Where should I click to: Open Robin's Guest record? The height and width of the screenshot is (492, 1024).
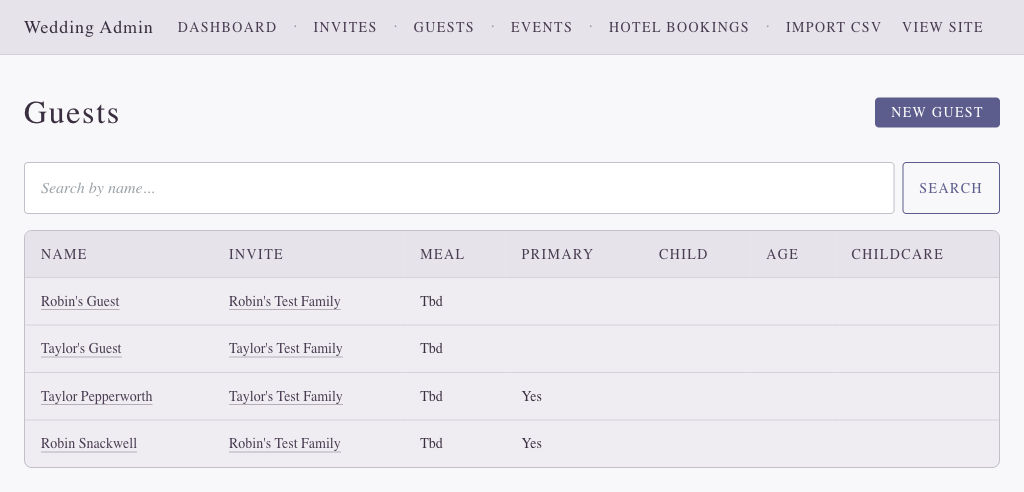[80, 301]
